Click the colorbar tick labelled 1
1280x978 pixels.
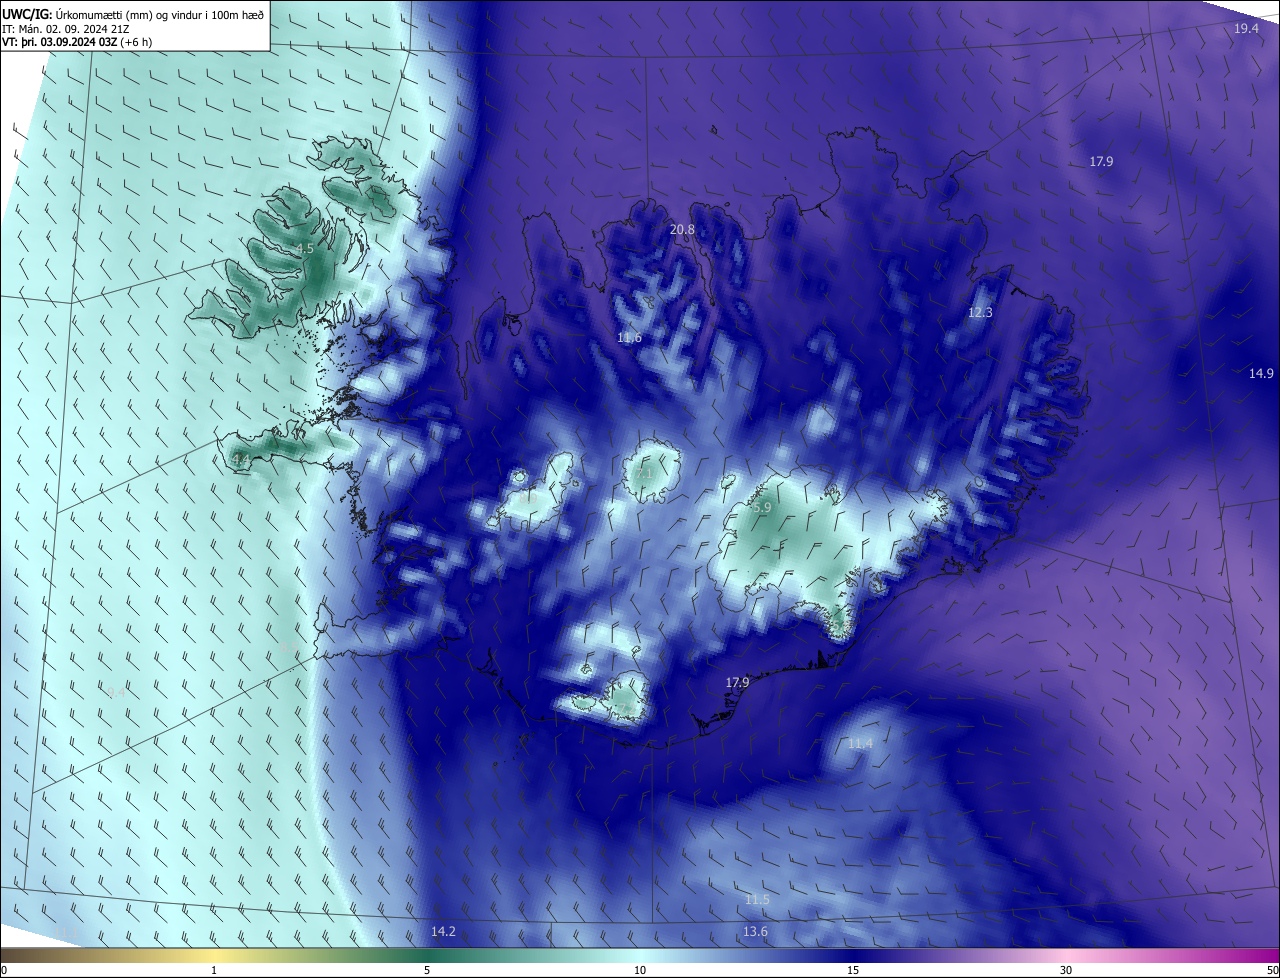[x=214, y=970]
